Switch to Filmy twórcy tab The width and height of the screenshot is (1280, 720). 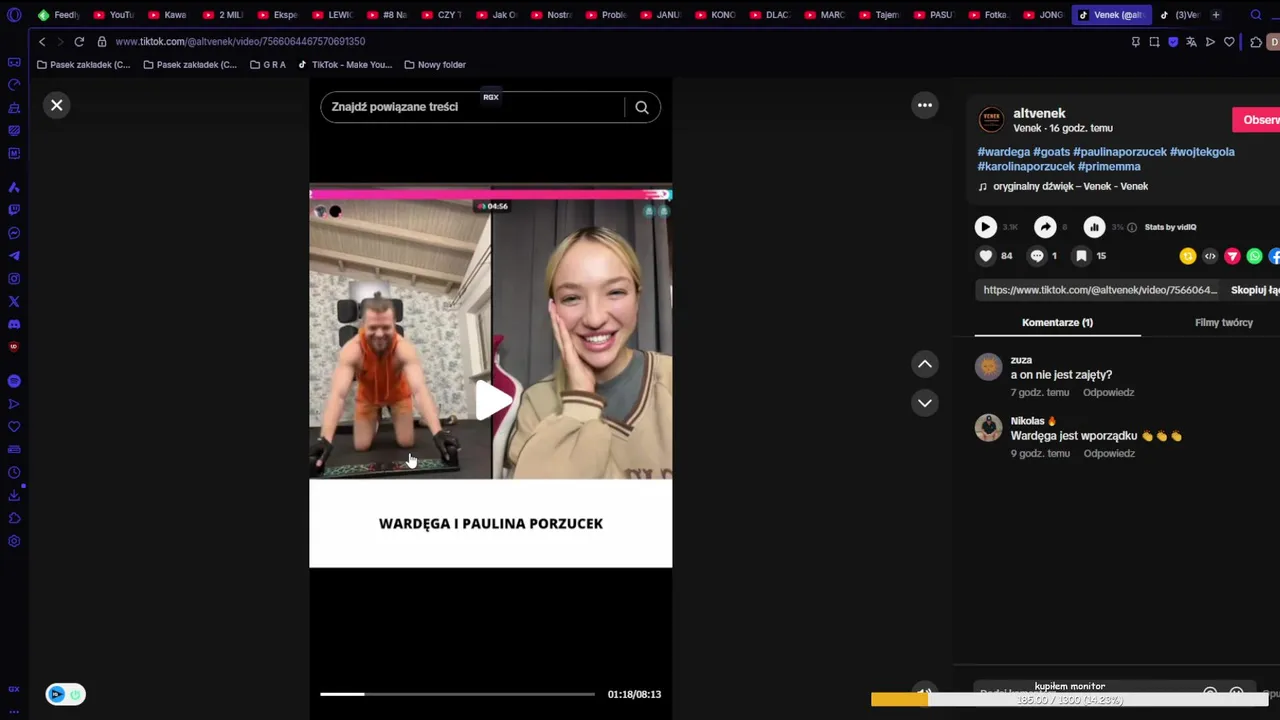[x=1223, y=323]
